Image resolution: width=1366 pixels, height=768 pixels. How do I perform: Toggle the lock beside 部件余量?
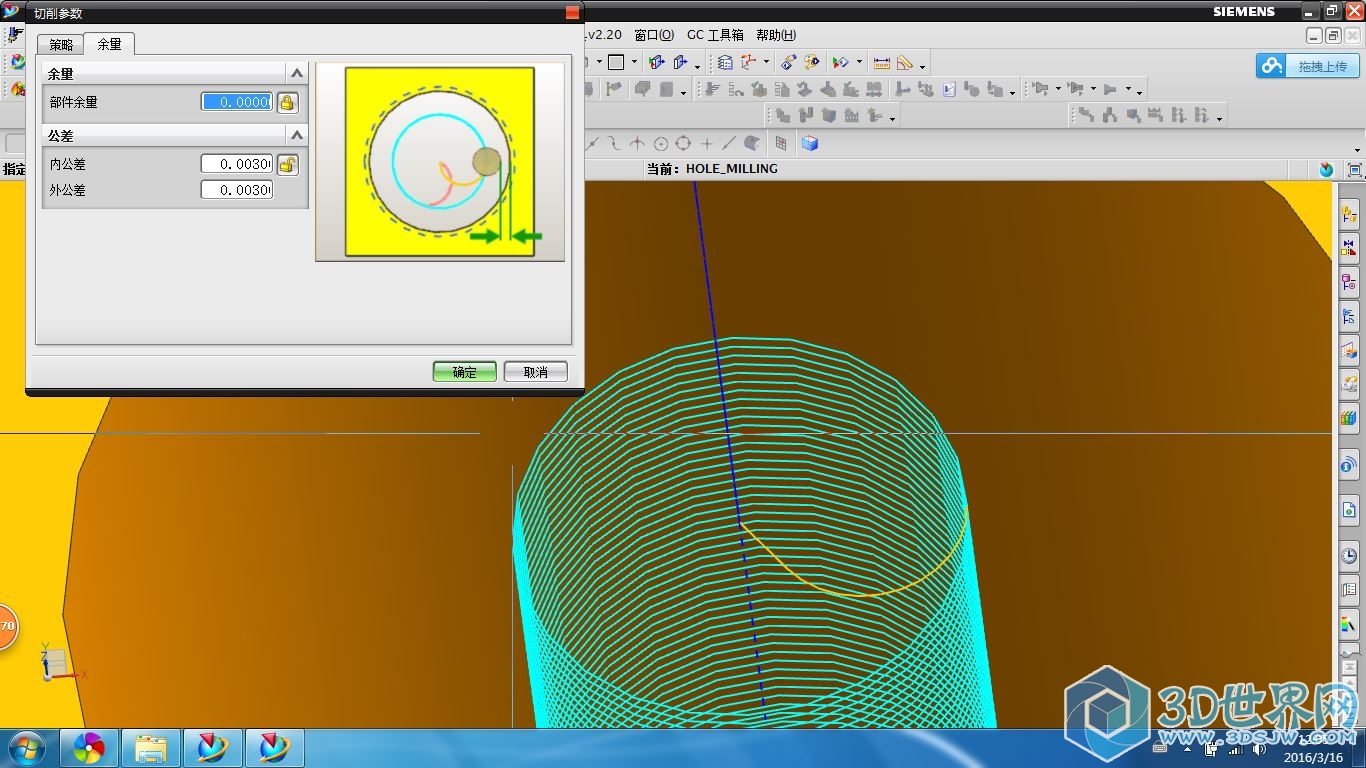[287, 102]
